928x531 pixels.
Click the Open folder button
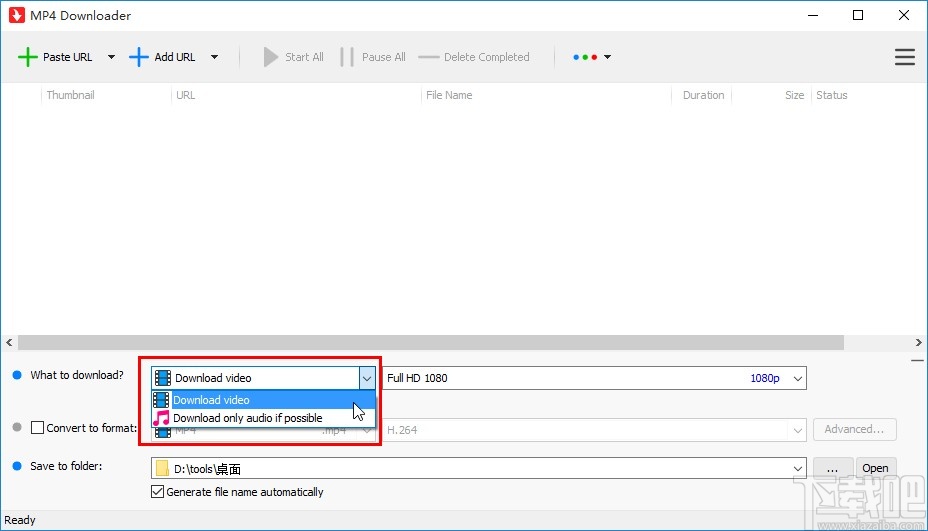(875, 468)
